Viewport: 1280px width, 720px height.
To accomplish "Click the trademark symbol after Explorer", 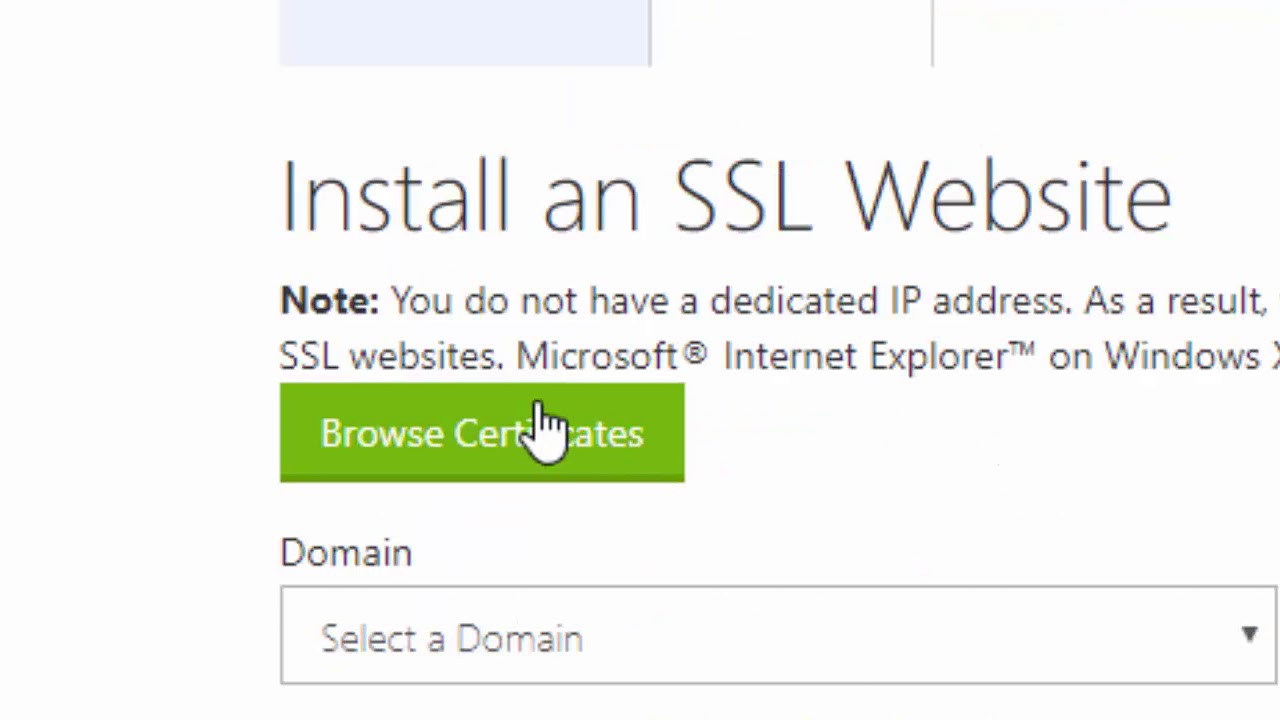I will (1022, 350).
